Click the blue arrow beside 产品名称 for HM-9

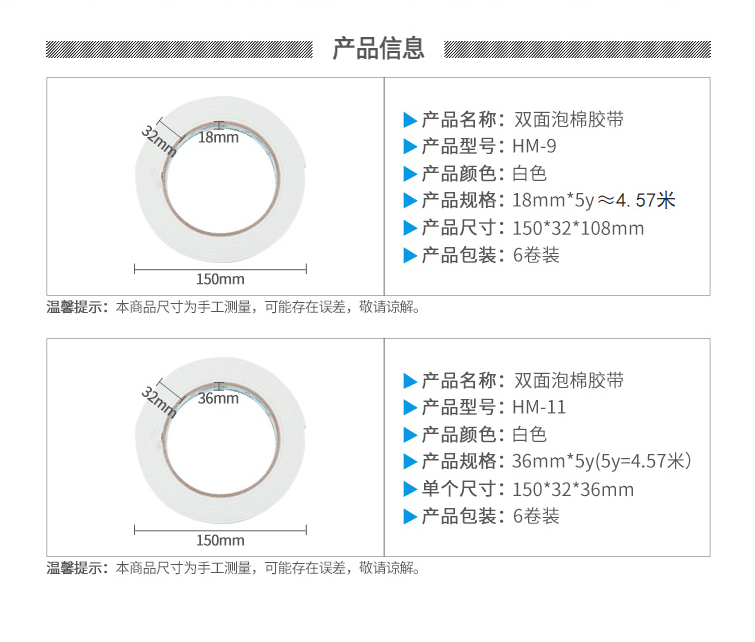(x=410, y=120)
